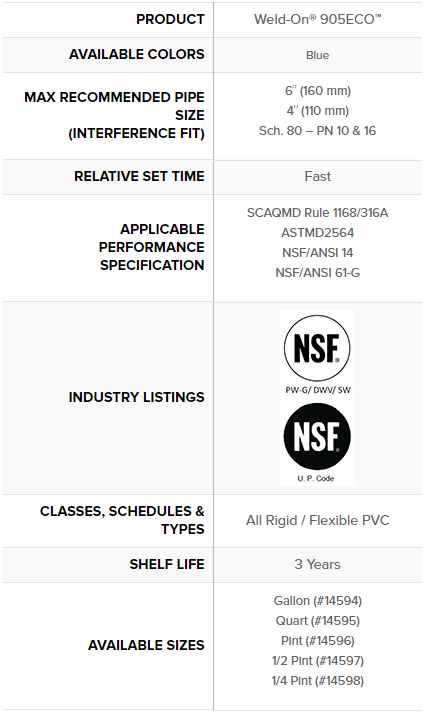
Task: Click the ASTMD2564 specification text
Action: (x=317, y=233)
